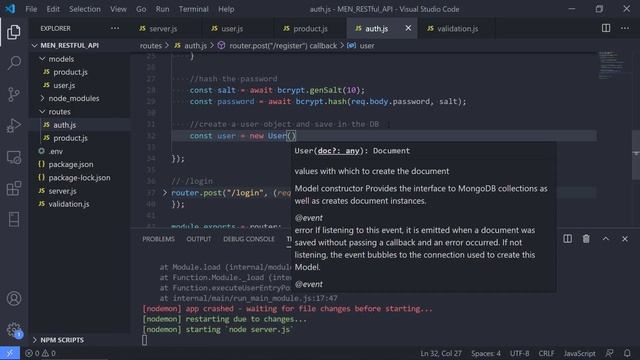640x360 pixels.
Task: Open the Remote Explorer view
Action: 14,157
